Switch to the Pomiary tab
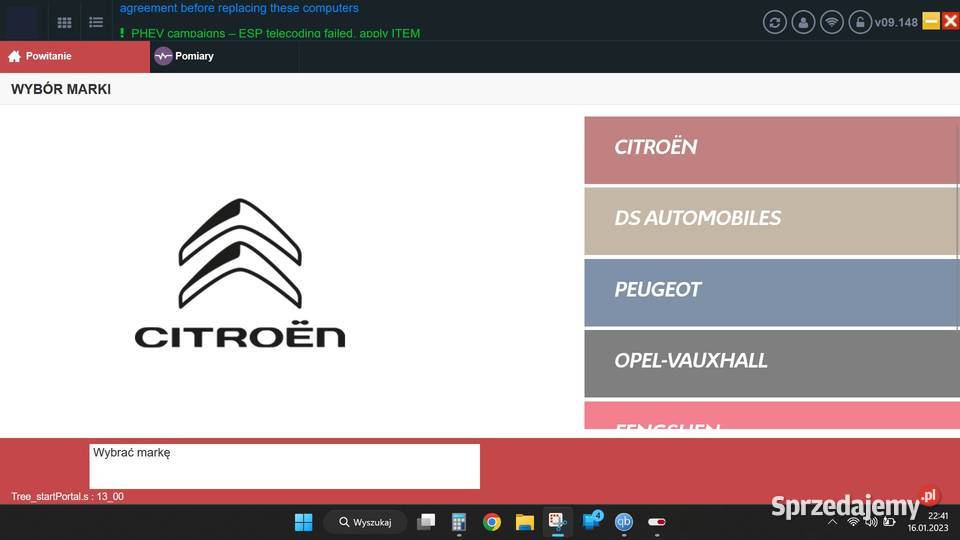The image size is (960, 540). pyautogui.click(x=224, y=56)
